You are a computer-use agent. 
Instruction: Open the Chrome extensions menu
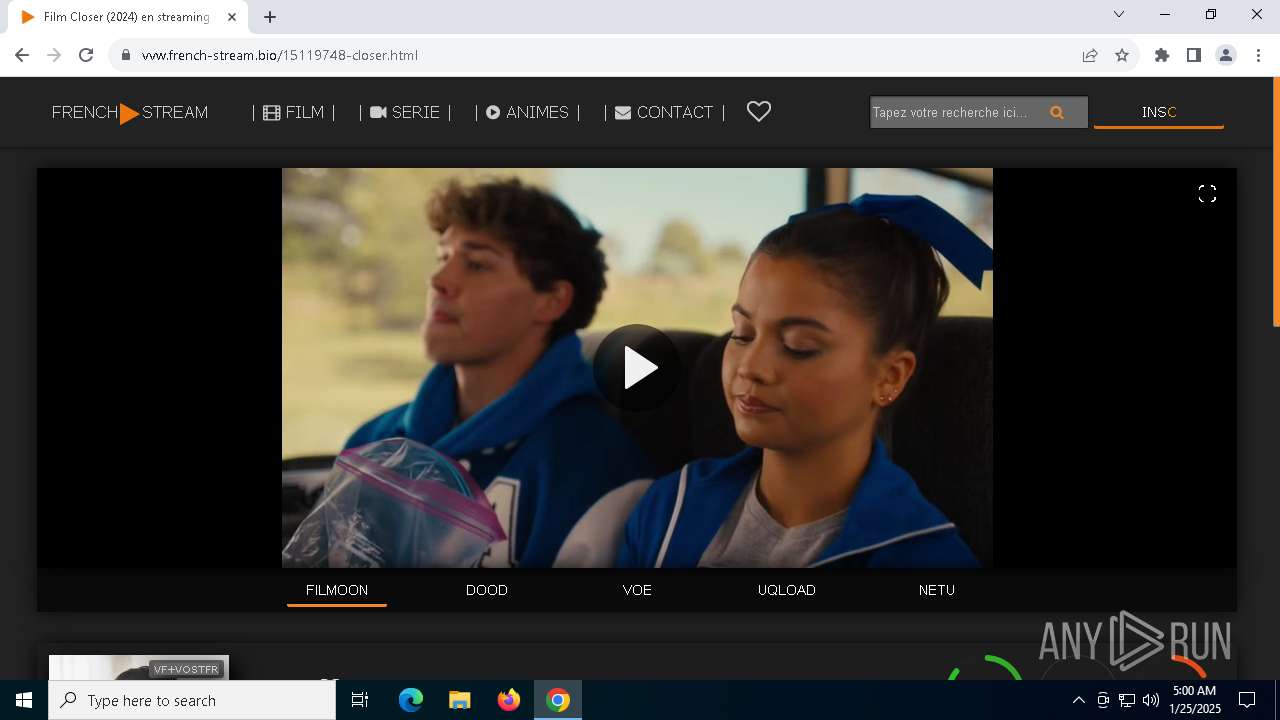1162,55
